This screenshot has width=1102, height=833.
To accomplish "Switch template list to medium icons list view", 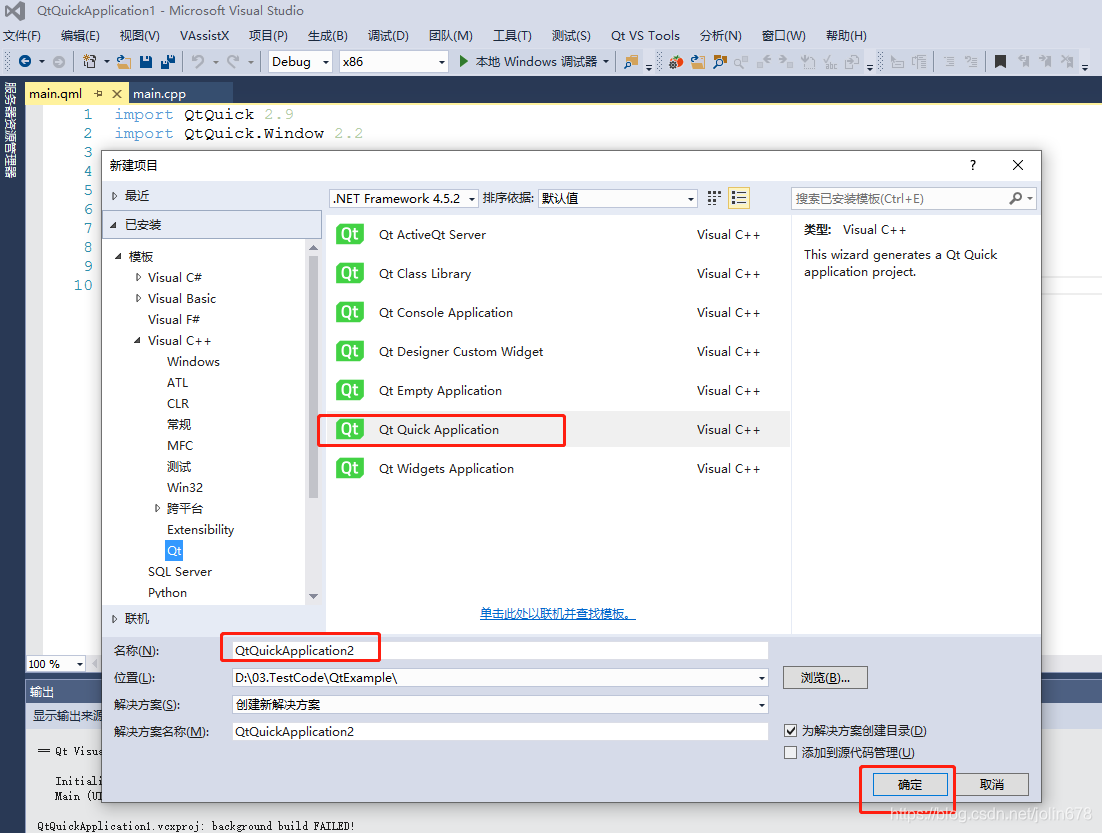I will coord(739,198).
